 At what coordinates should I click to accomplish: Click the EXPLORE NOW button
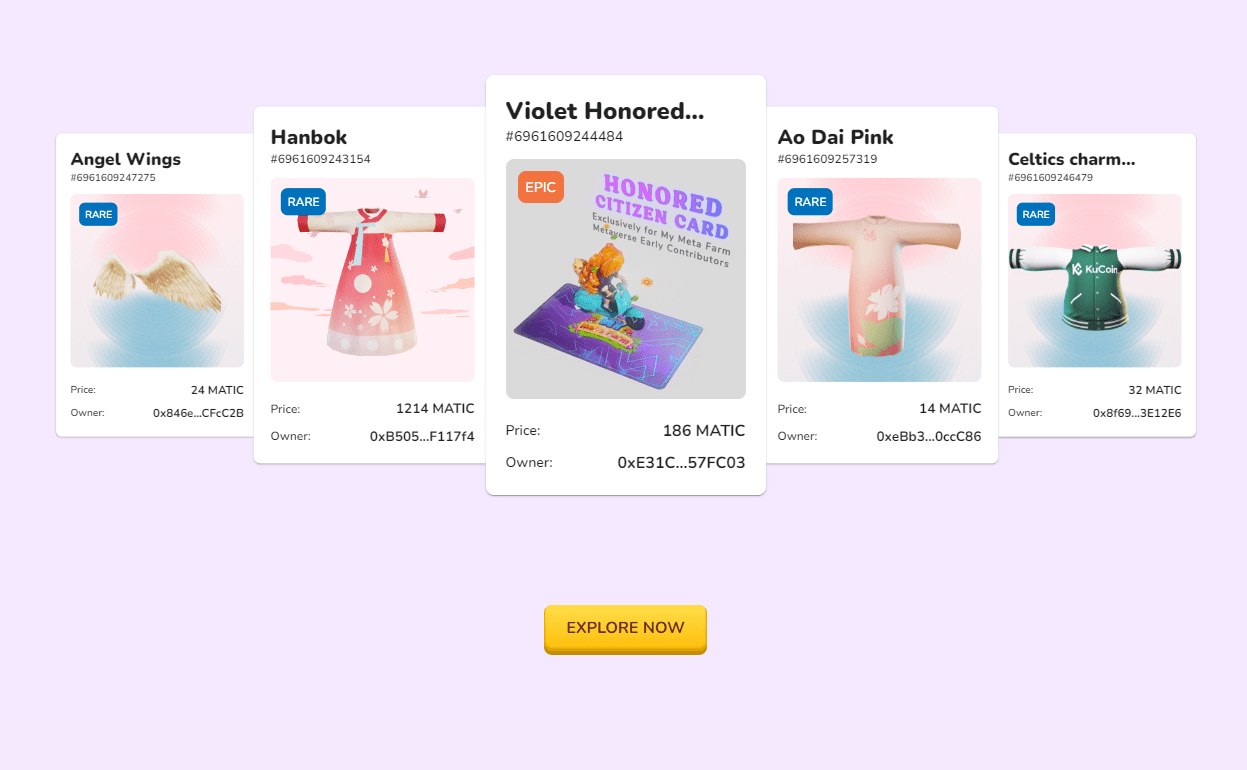click(625, 628)
